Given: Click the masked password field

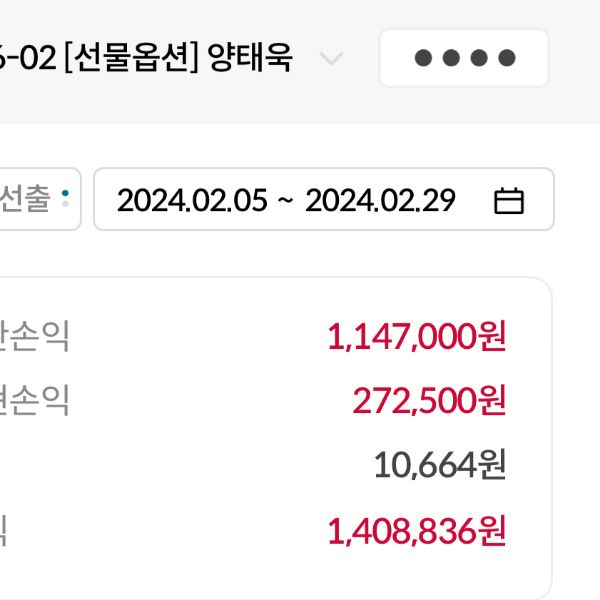Looking at the screenshot, I should pyautogui.click(x=464, y=58).
